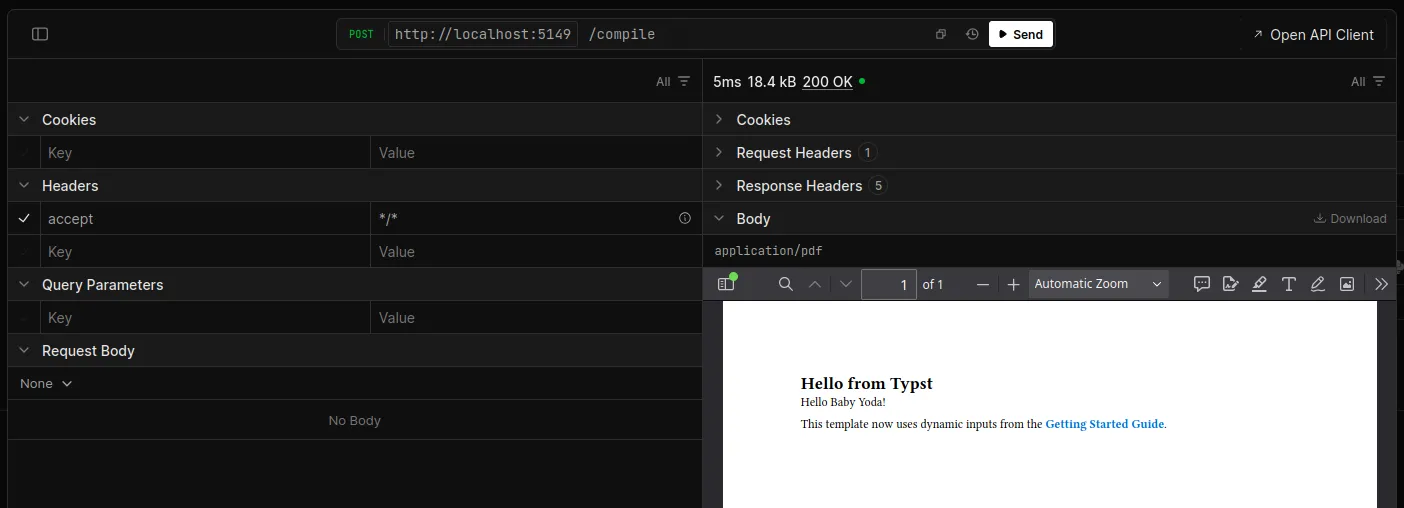Click the empty Headers Key field
This screenshot has width=1404, height=508.
point(205,251)
